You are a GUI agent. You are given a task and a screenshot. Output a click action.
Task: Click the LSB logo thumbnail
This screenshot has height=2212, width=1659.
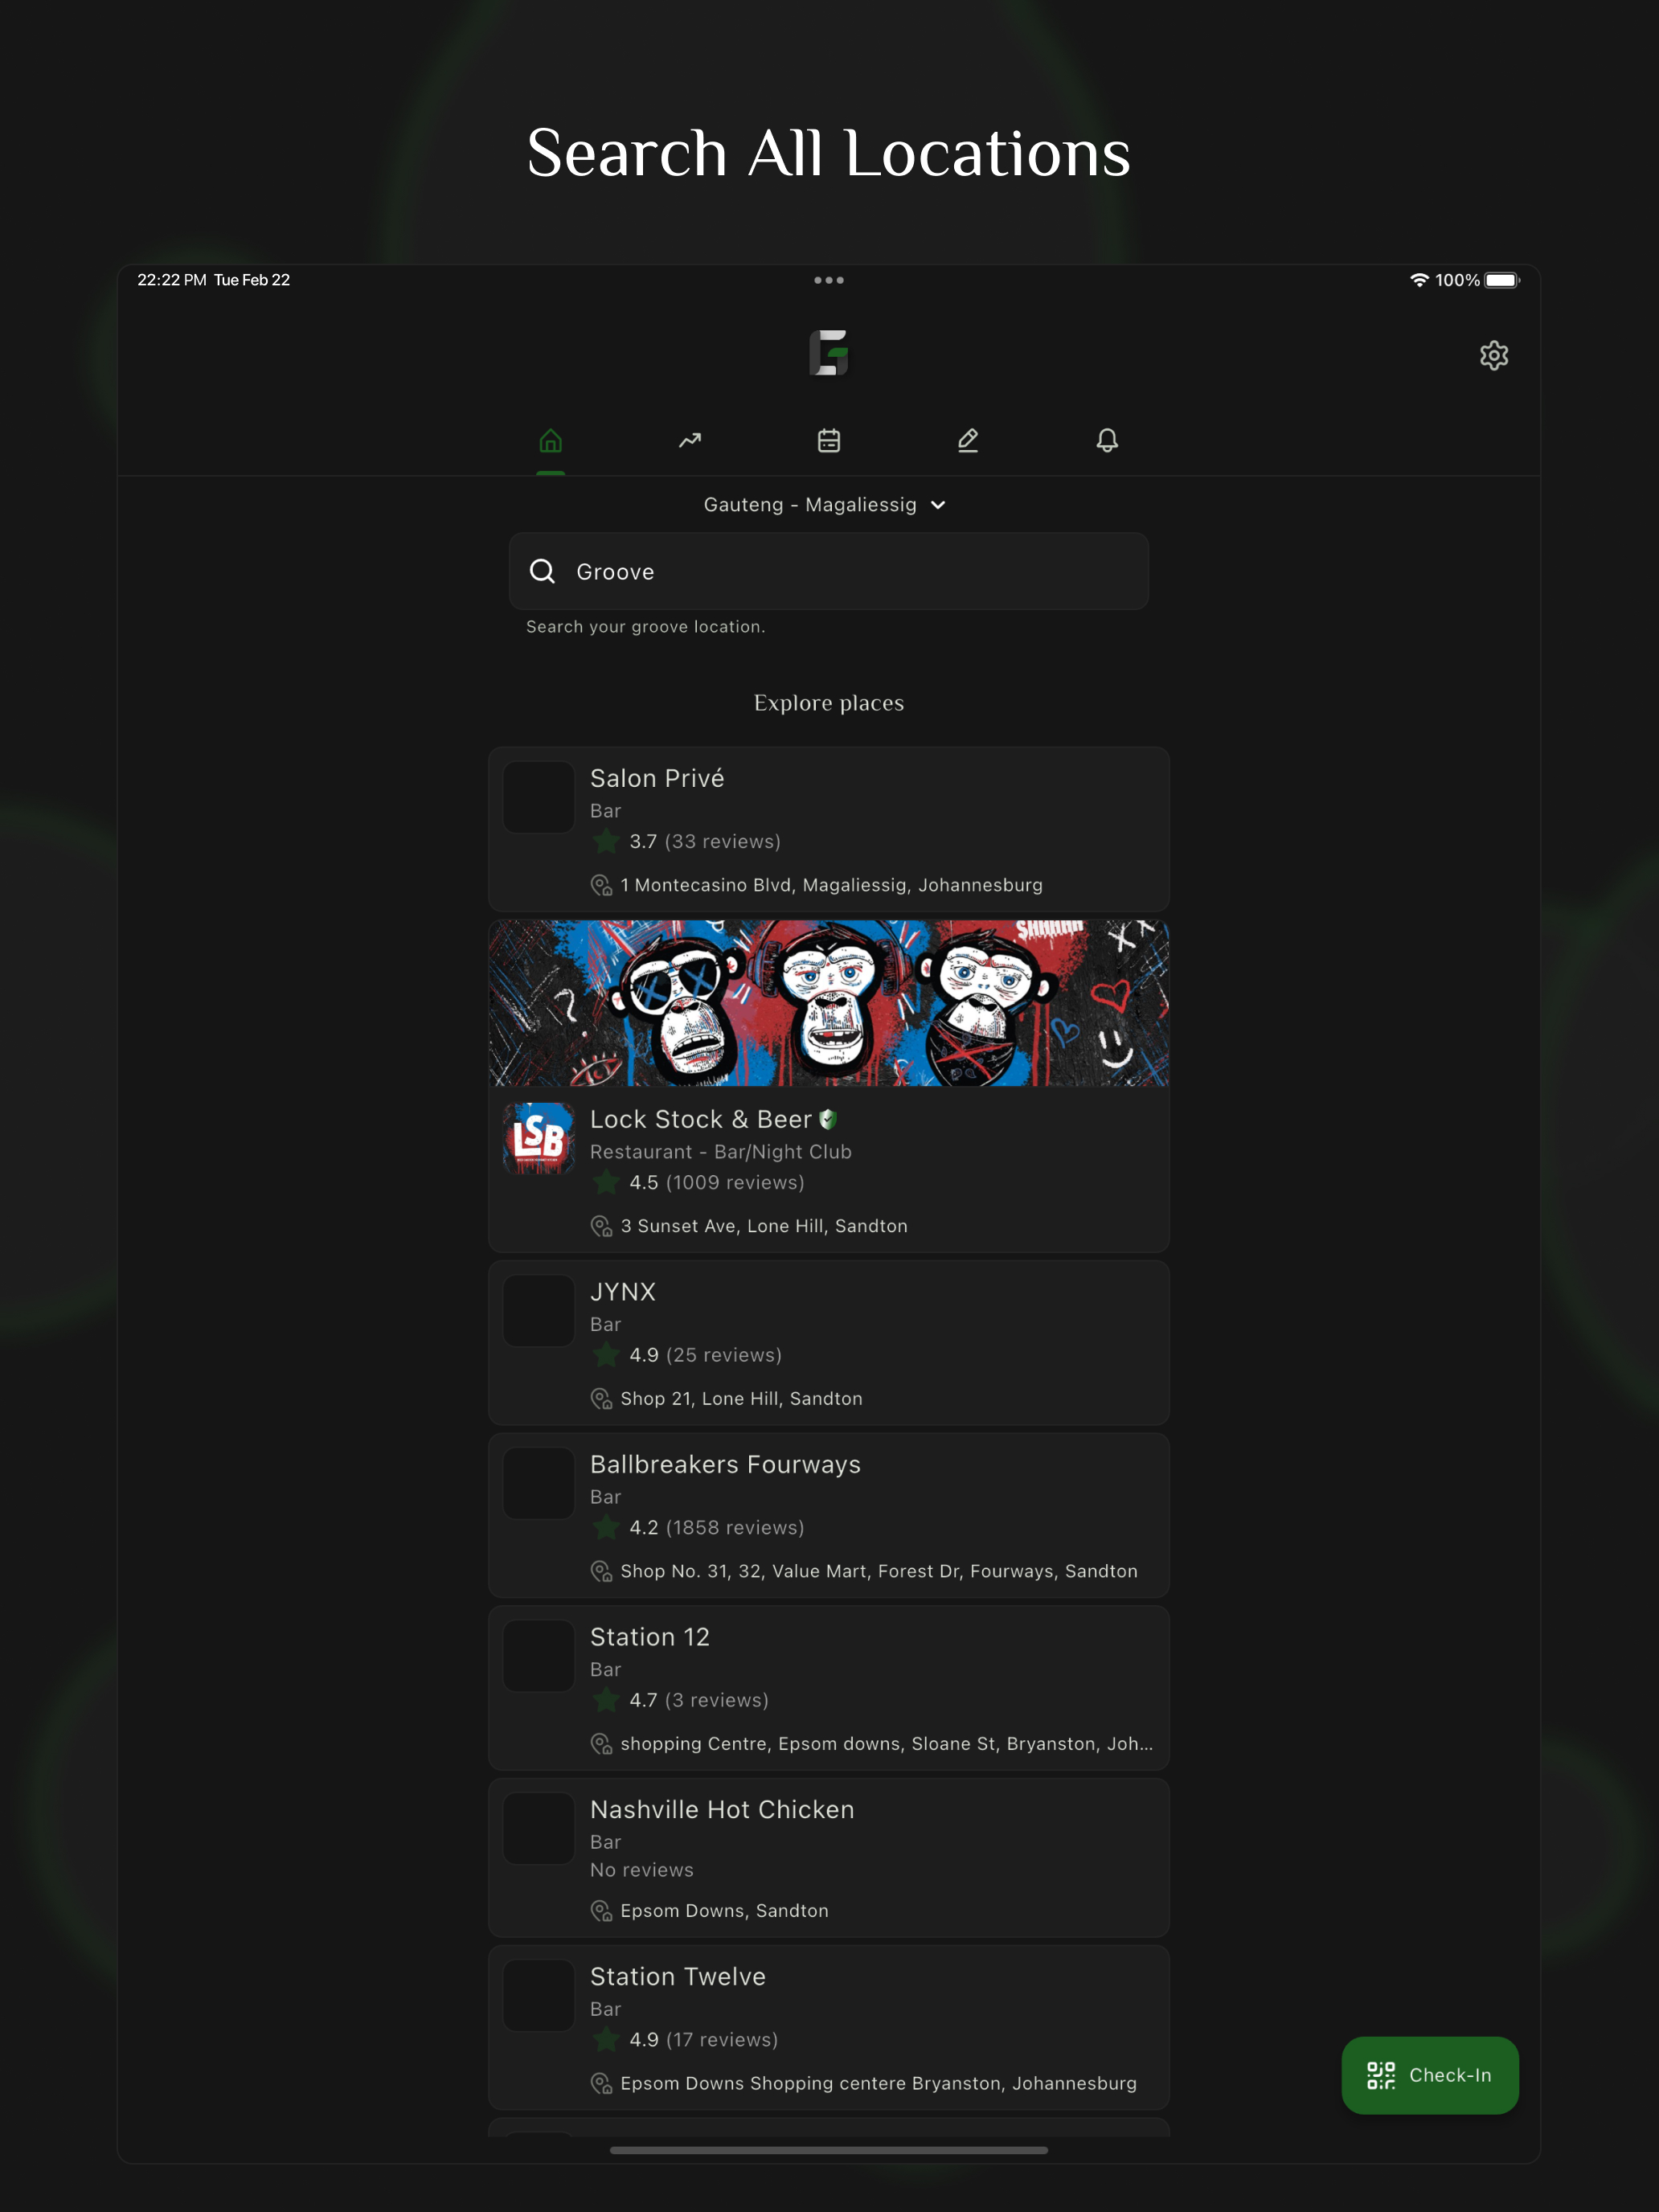point(539,1138)
